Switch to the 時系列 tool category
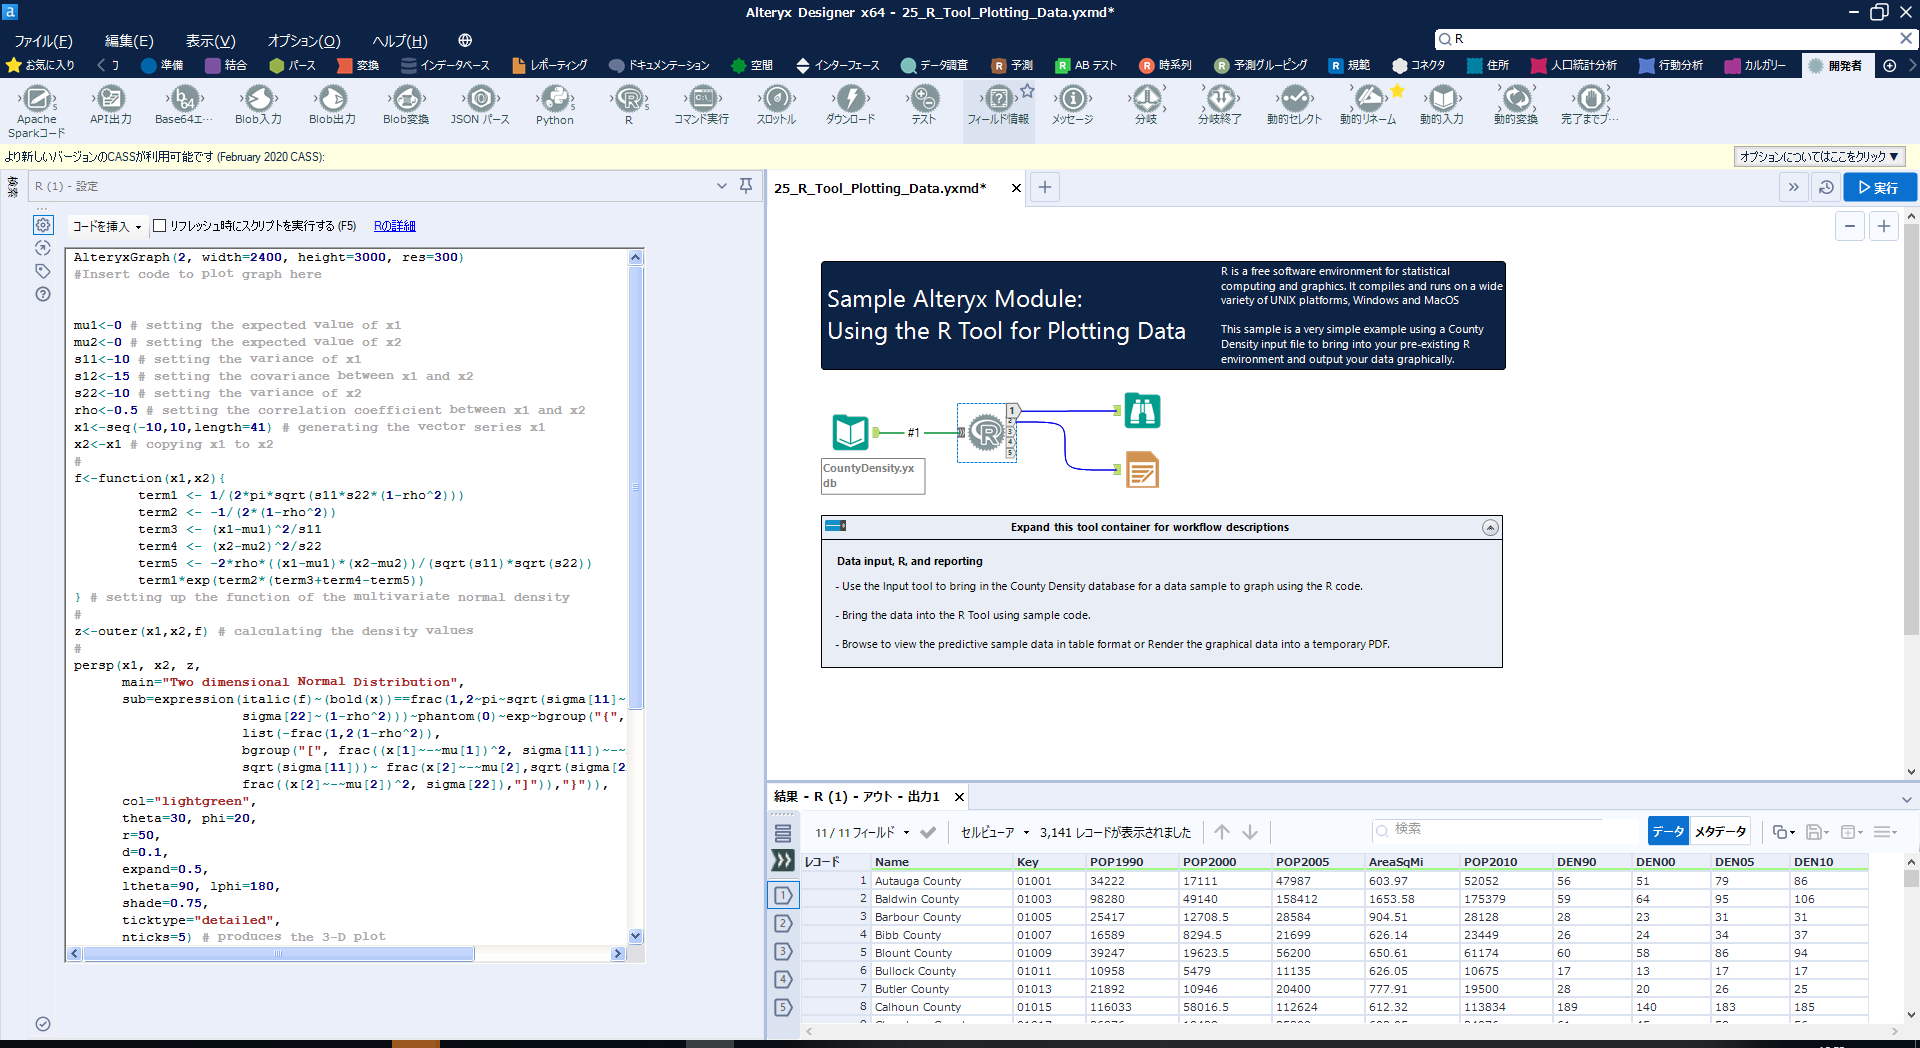 coord(1166,65)
